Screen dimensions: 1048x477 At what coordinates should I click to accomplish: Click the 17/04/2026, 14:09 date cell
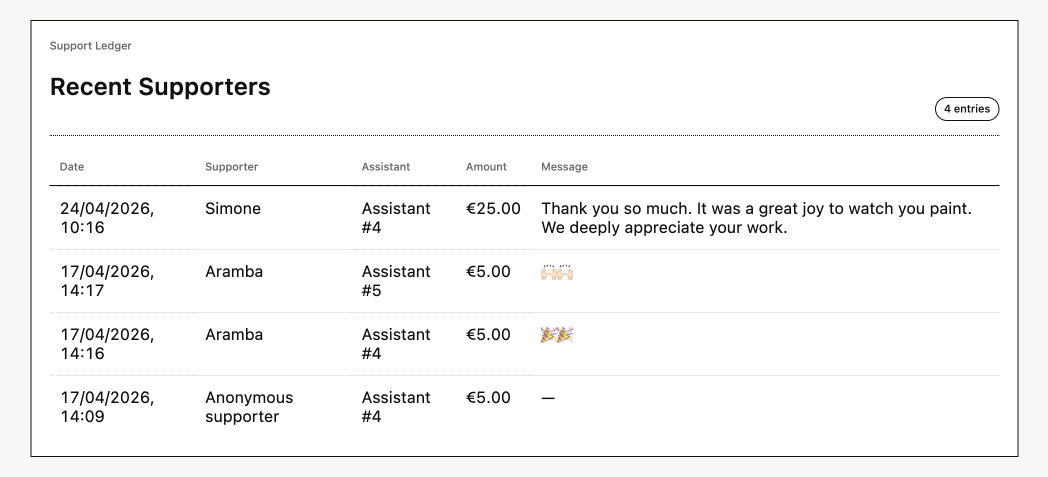107,407
